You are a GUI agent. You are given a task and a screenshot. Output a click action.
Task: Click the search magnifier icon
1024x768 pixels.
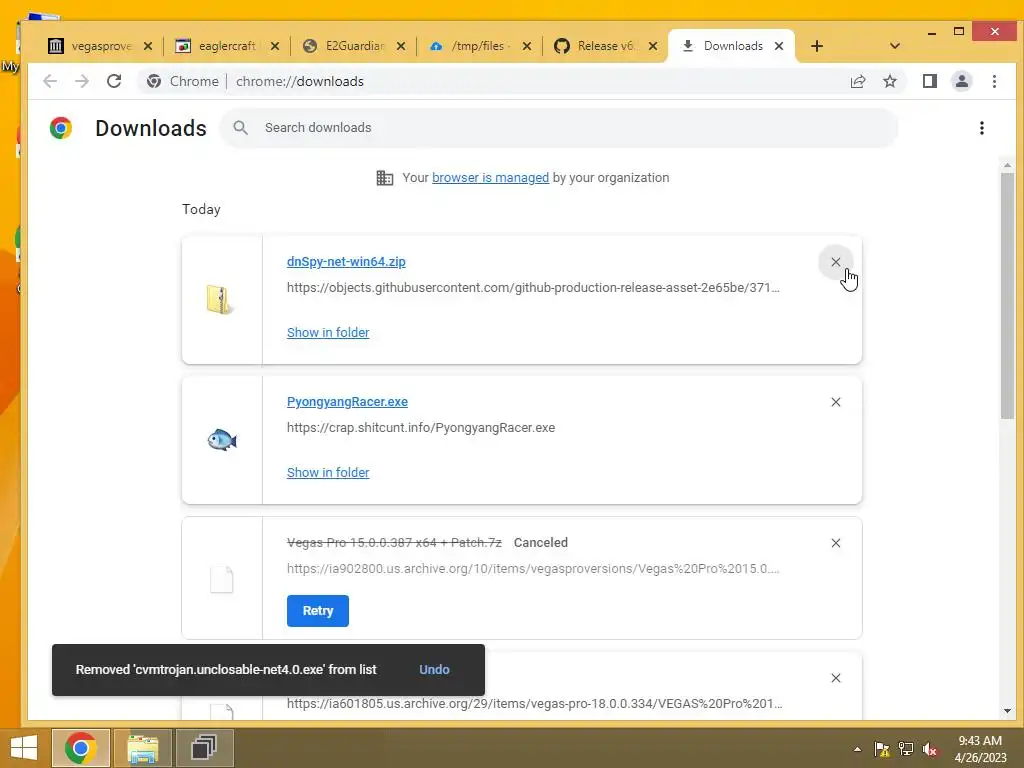[240, 128]
